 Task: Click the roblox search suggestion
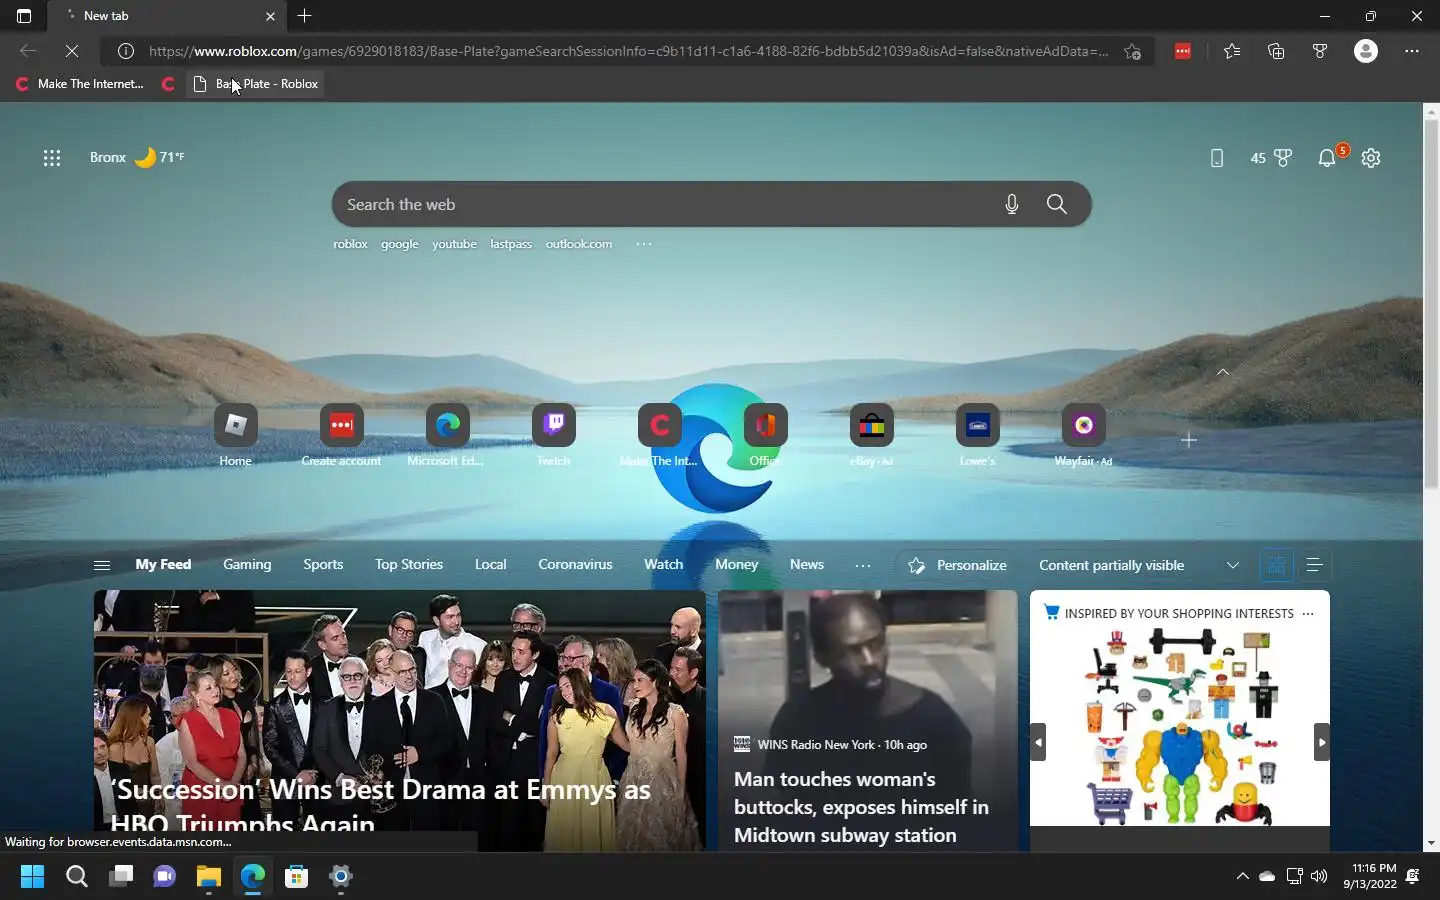coord(350,244)
